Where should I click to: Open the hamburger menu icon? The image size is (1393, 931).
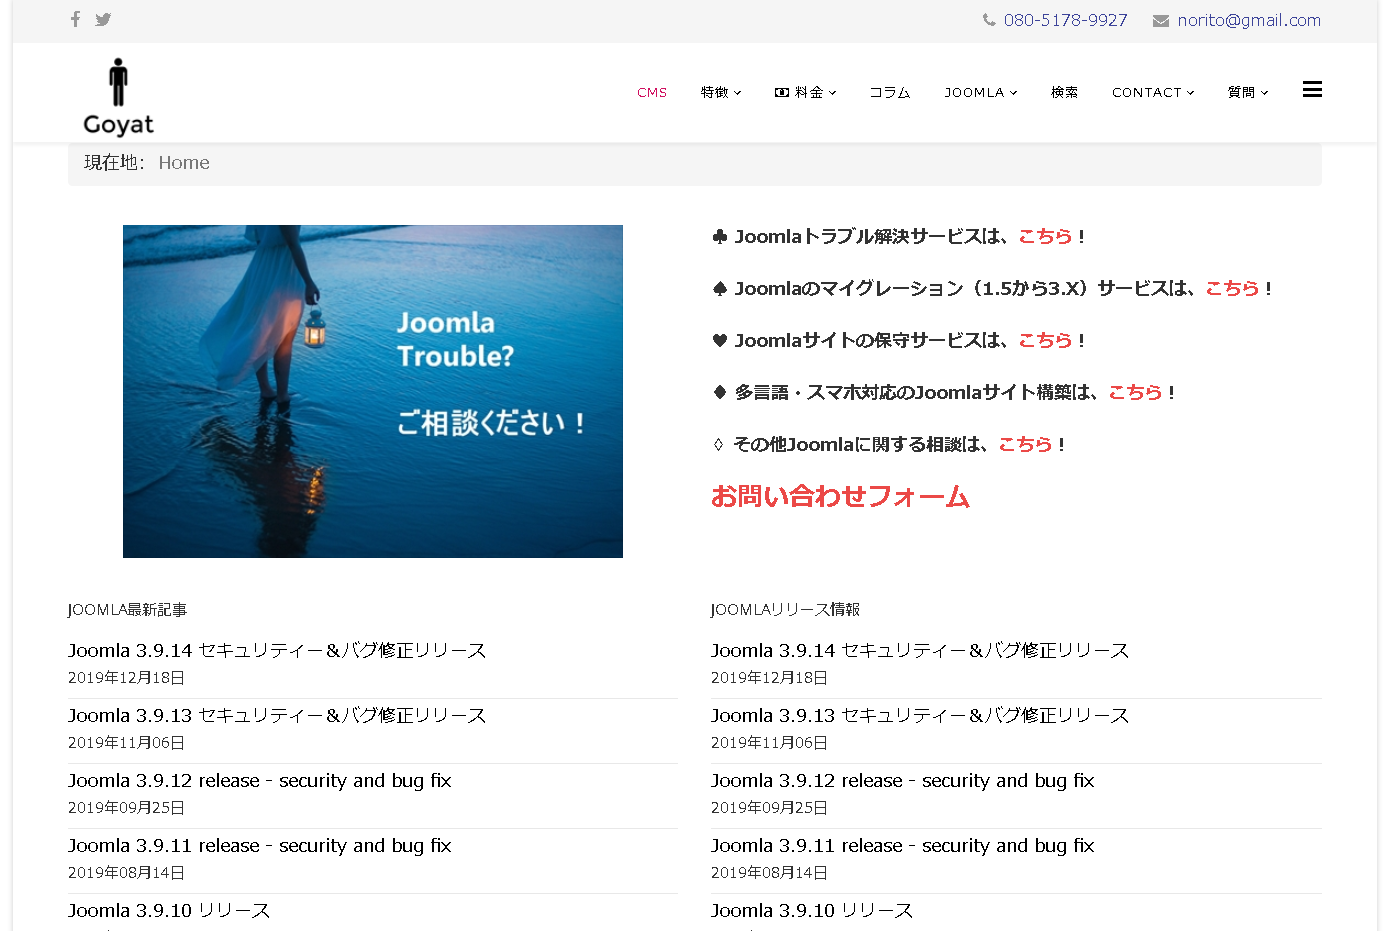1312,89
